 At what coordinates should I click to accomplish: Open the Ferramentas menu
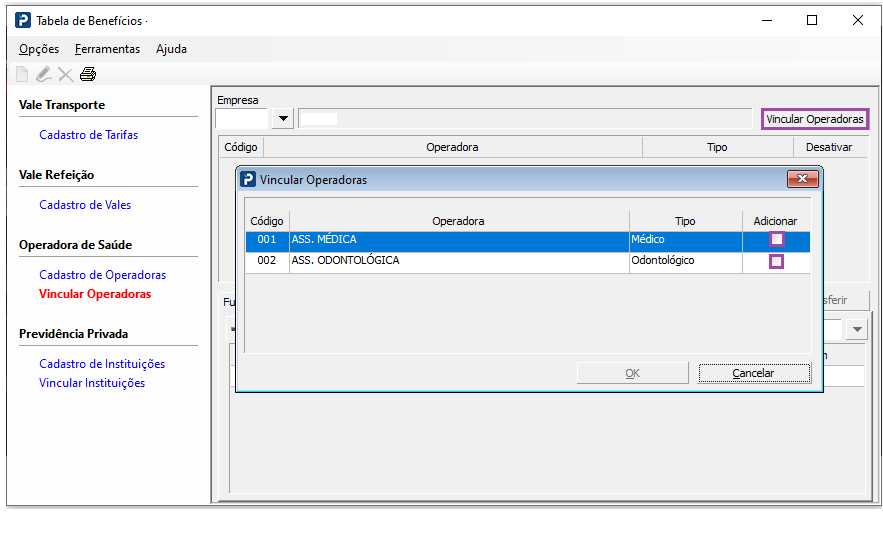(107, 49)
